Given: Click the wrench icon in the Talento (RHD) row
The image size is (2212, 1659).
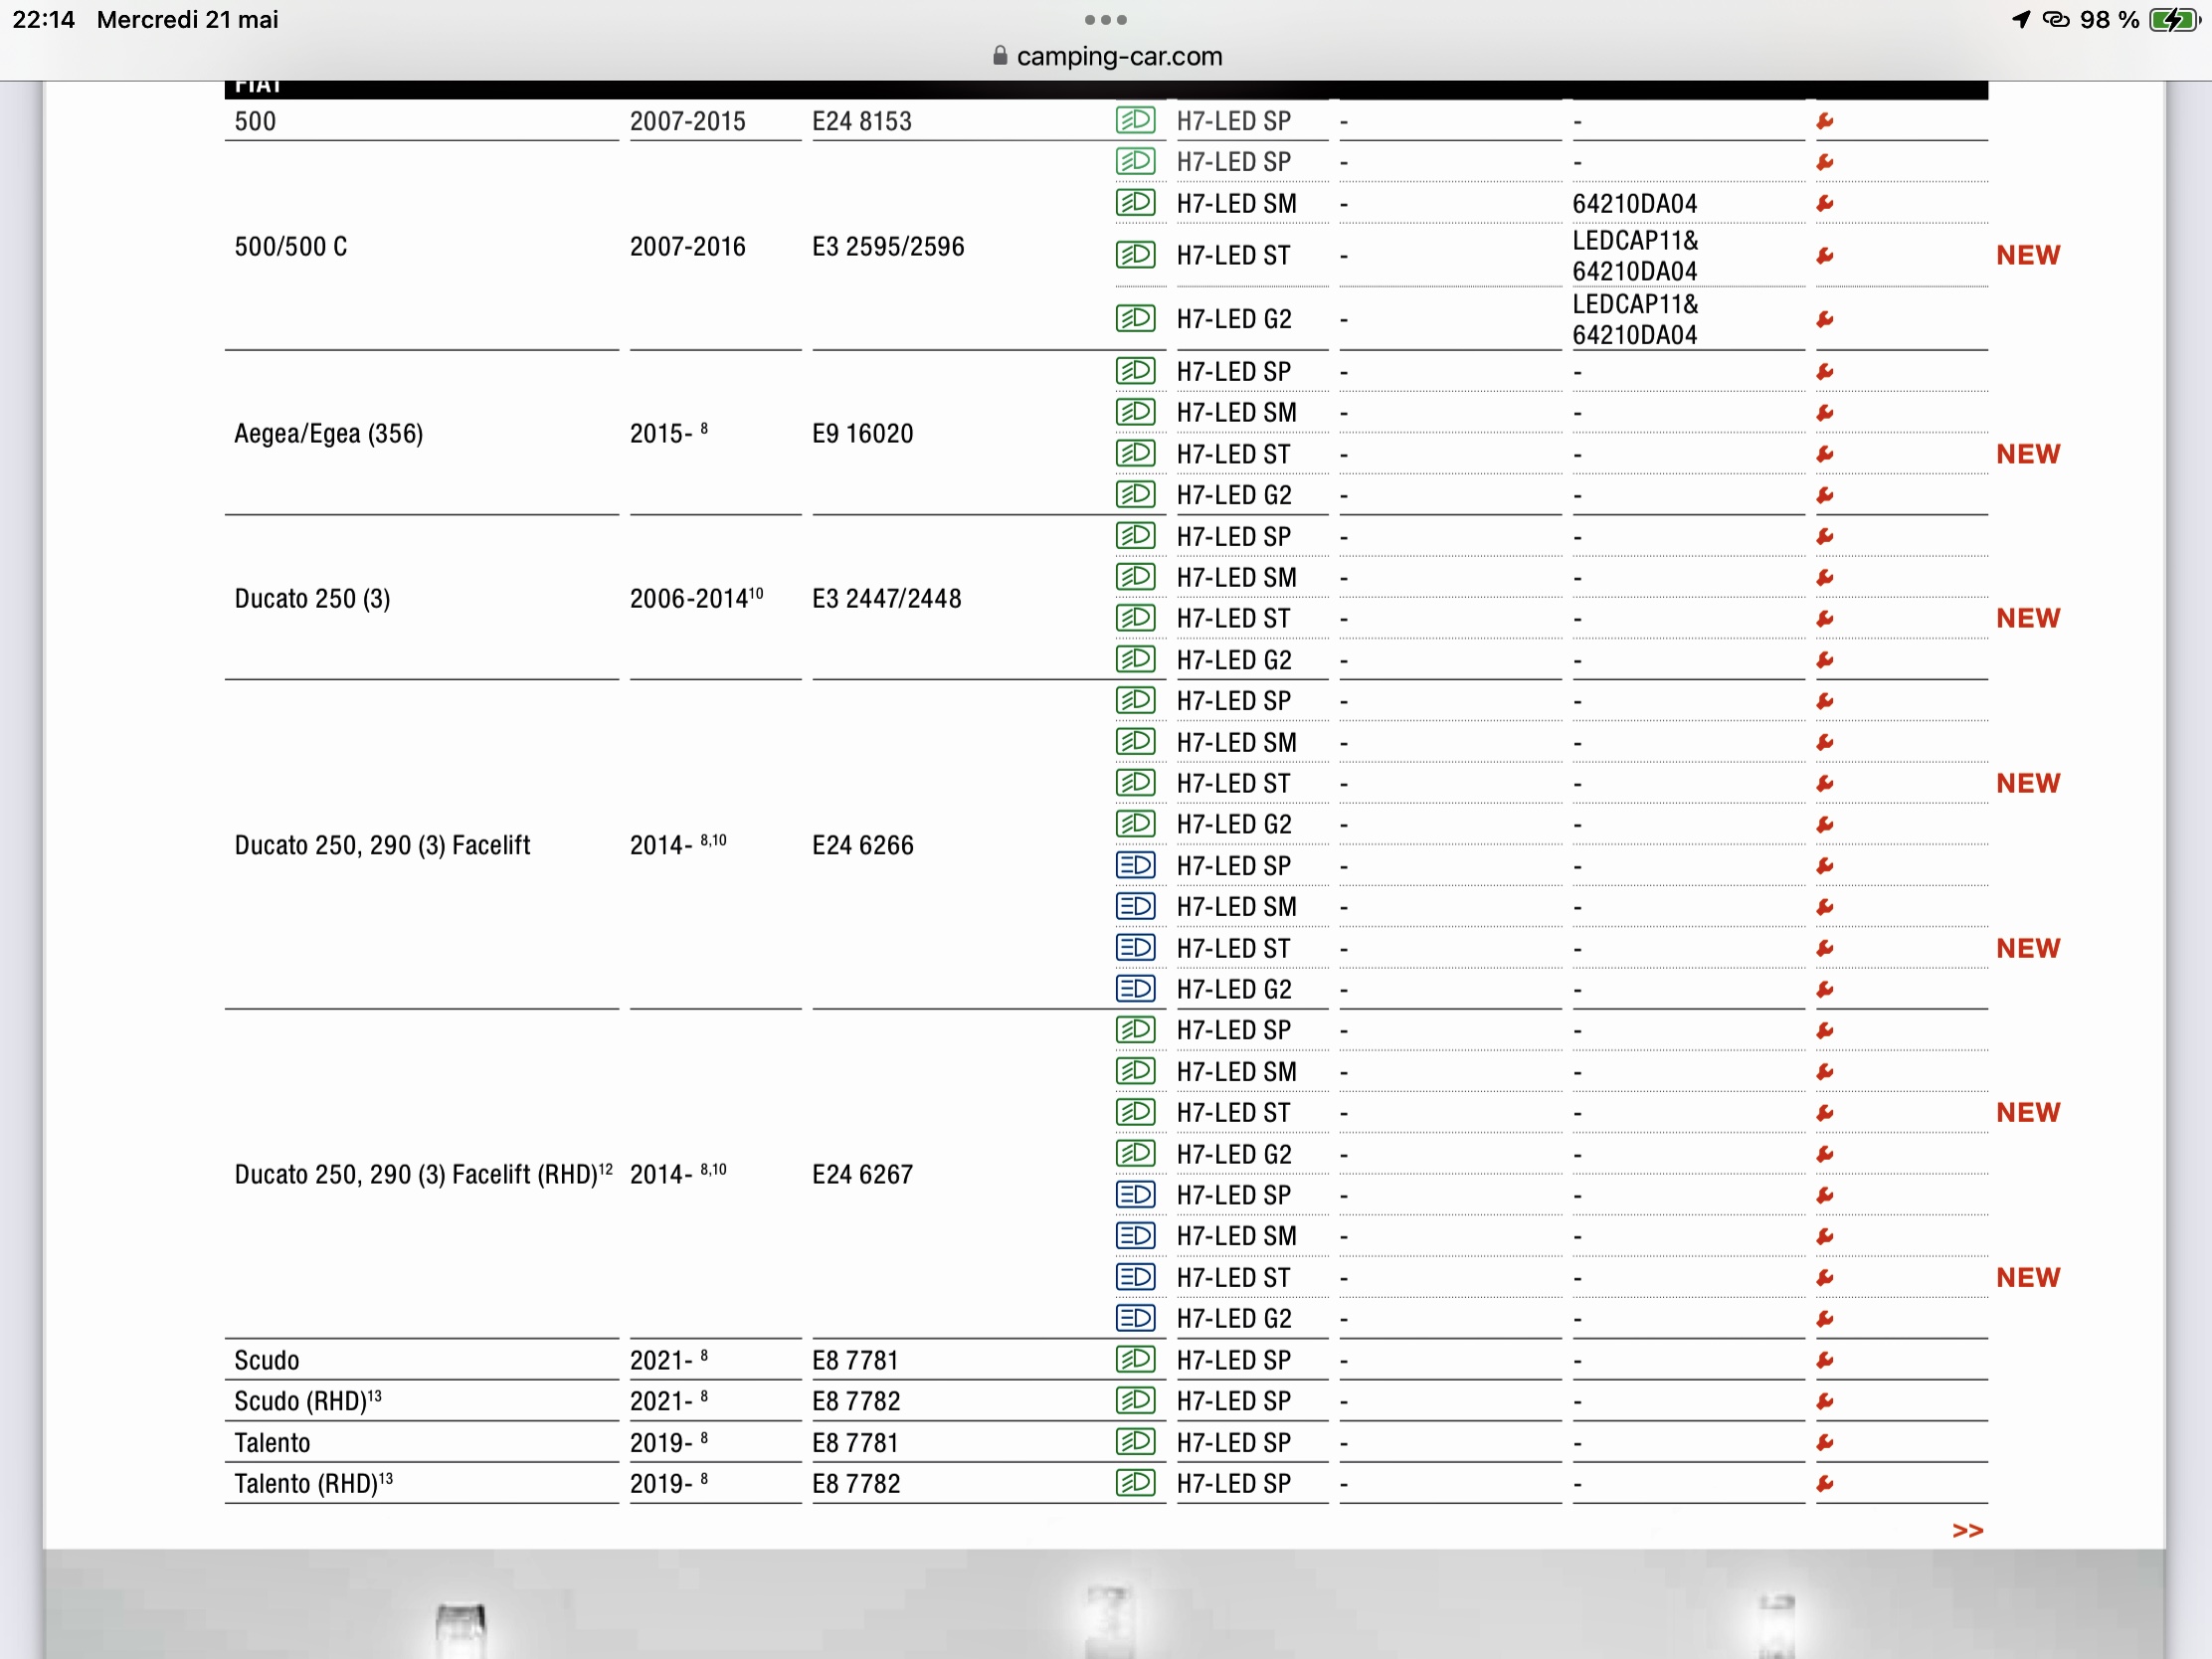Looking at the screenshot, I should click(1825, 1484).
